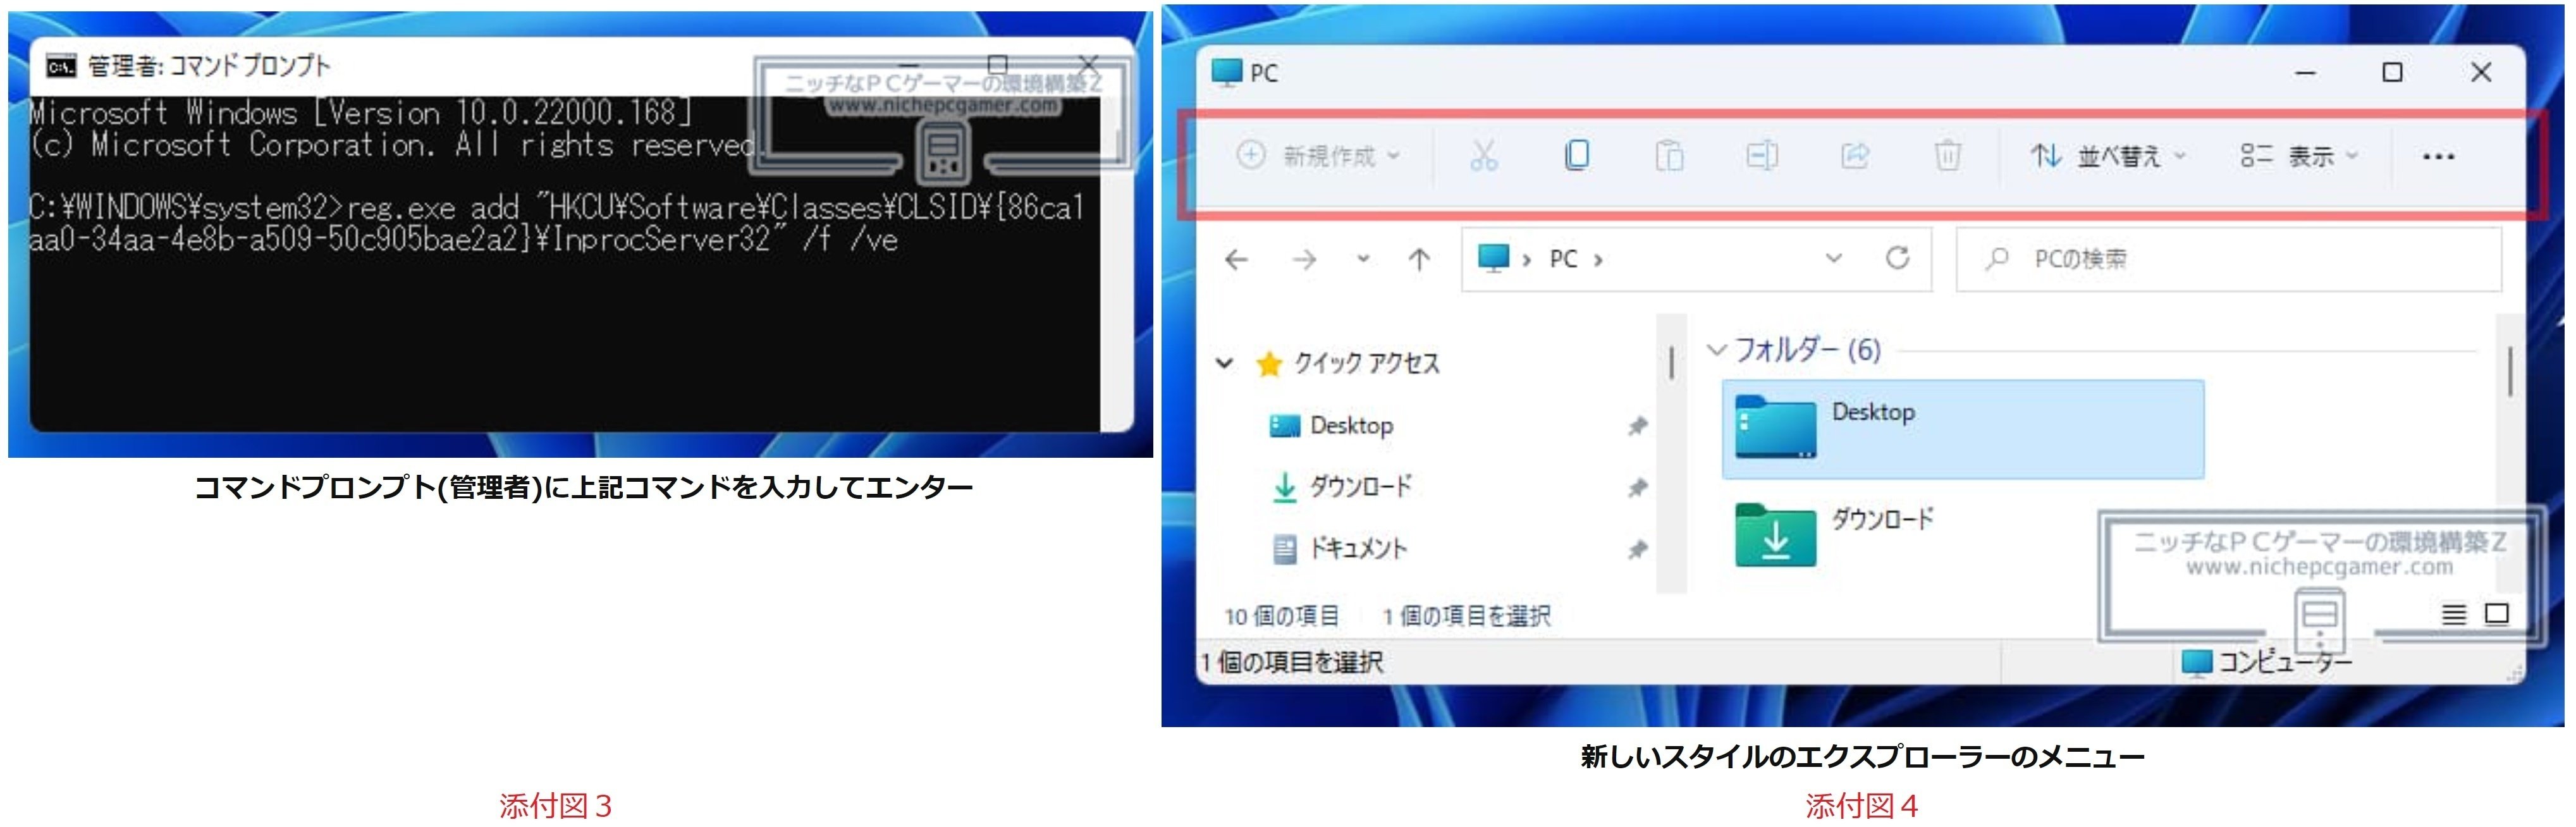The image size is (2576, 827).
Task: Minimize the PC Explorer window
Action: click(x=2305, y=73)
